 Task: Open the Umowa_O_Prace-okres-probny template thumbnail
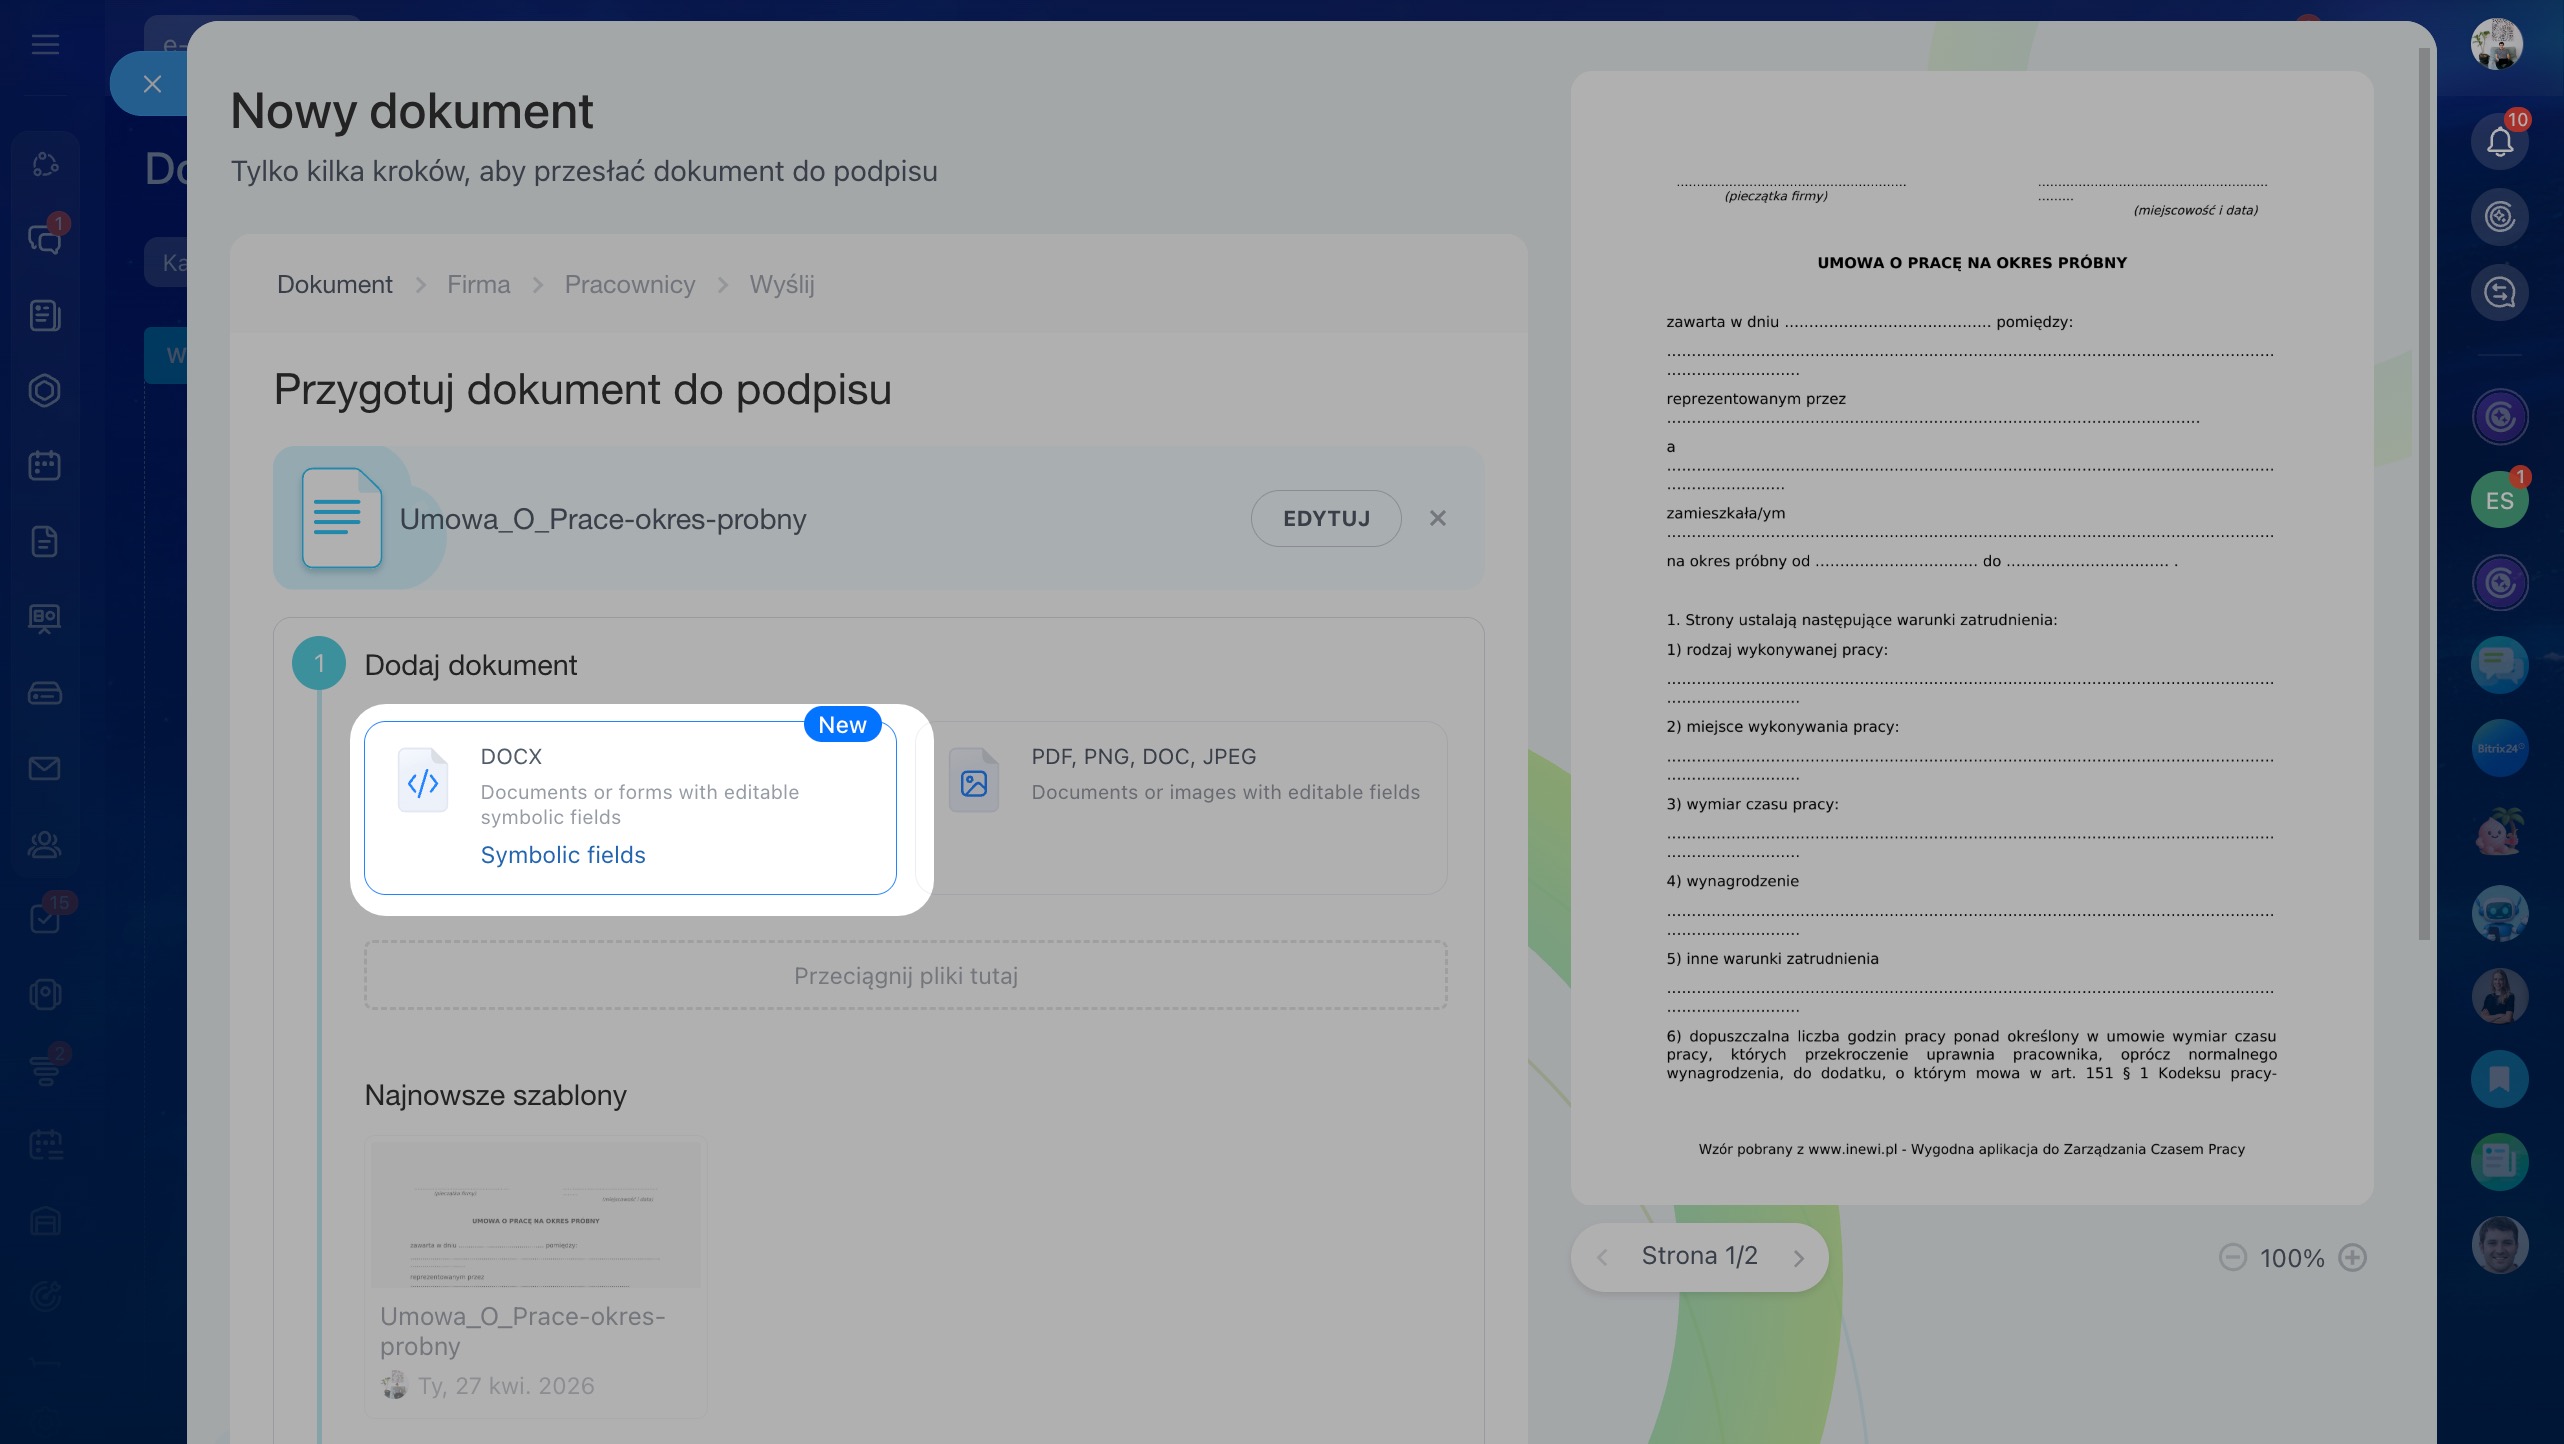tap(535, 1215)
